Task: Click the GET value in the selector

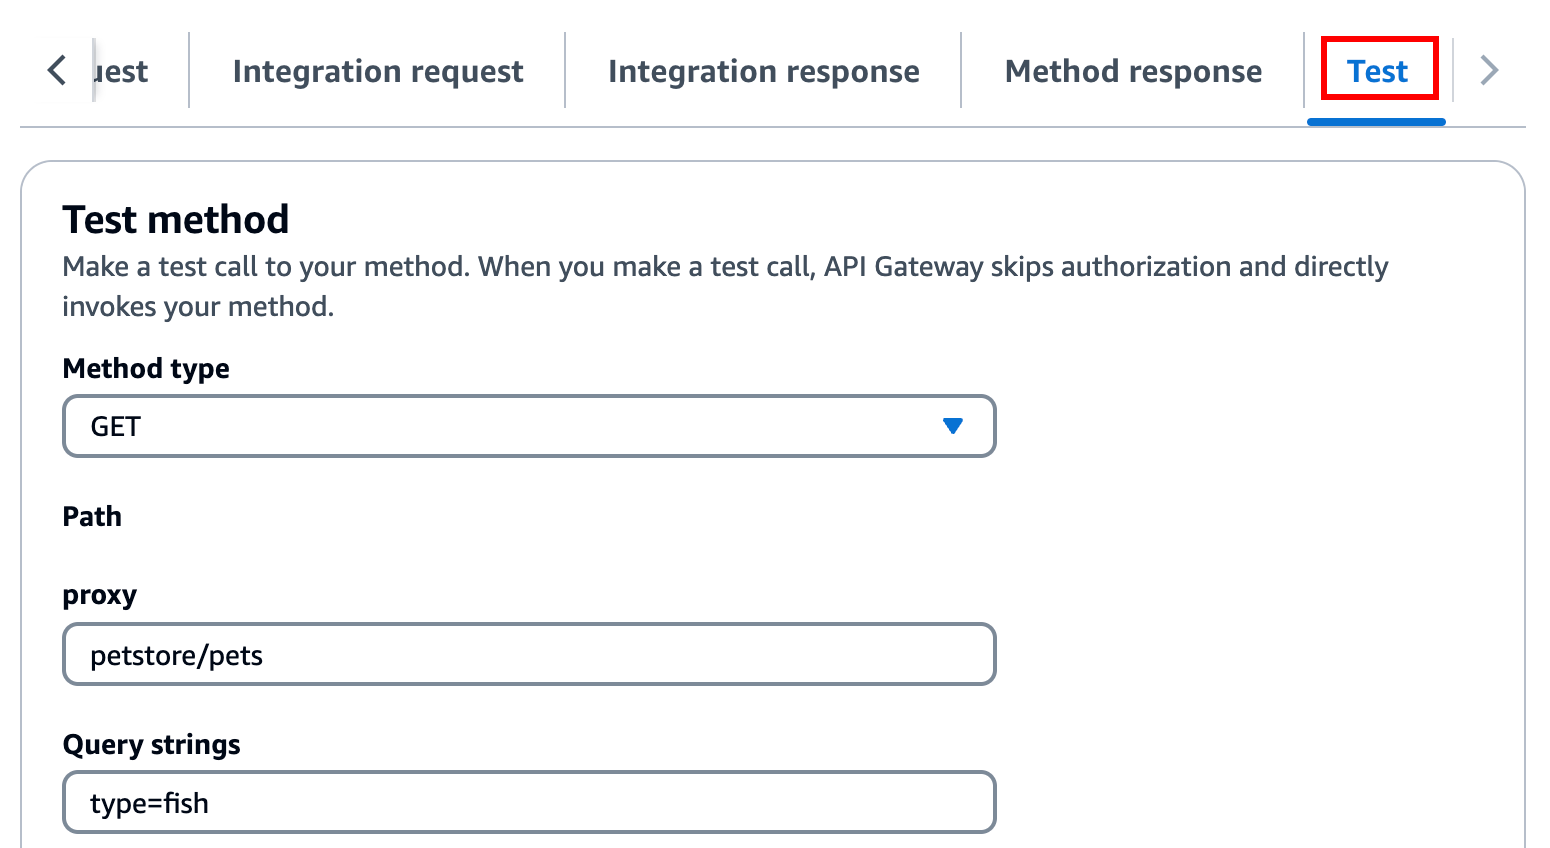Action: coord(115,427)
